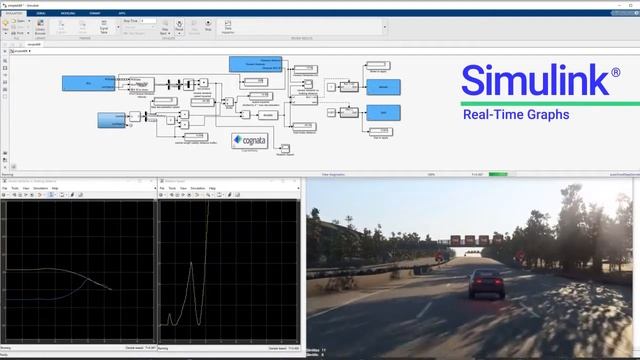Open the FORMAT ribbon tab
Viewport: 640px width, 360px height.
tap(95, 13)
